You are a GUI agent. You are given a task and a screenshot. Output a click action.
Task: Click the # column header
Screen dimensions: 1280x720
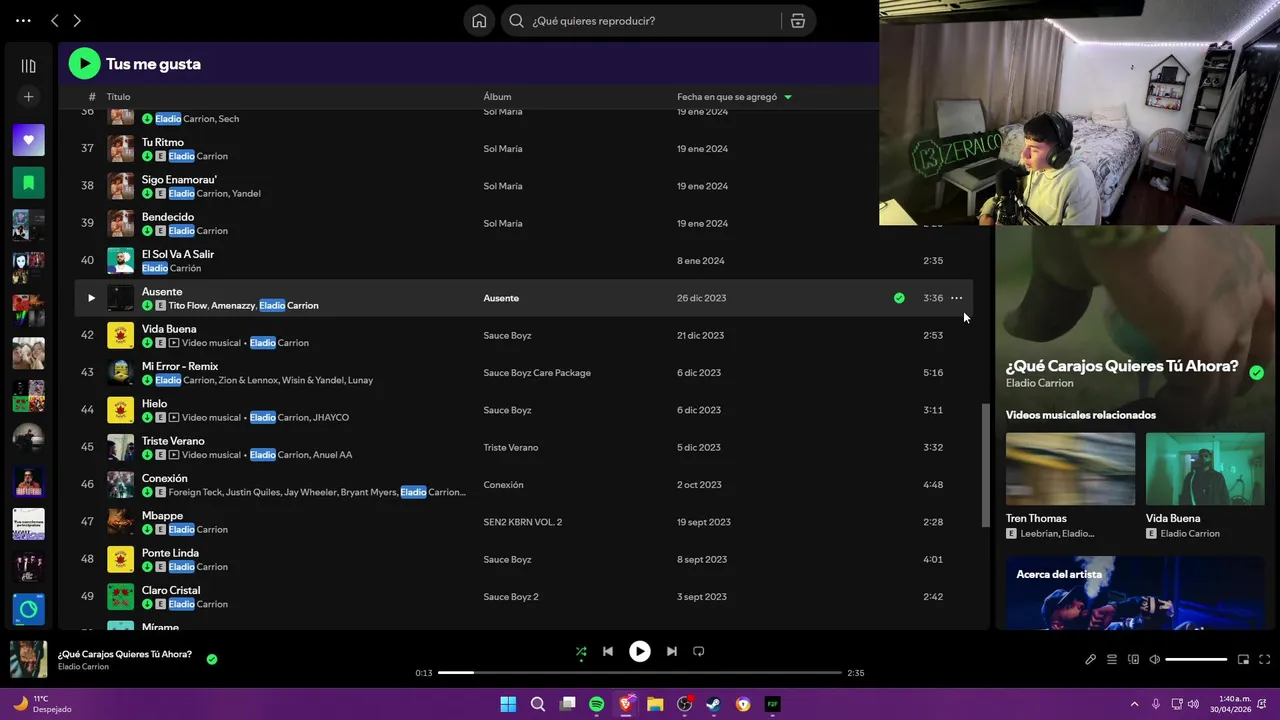pos(92,97)
